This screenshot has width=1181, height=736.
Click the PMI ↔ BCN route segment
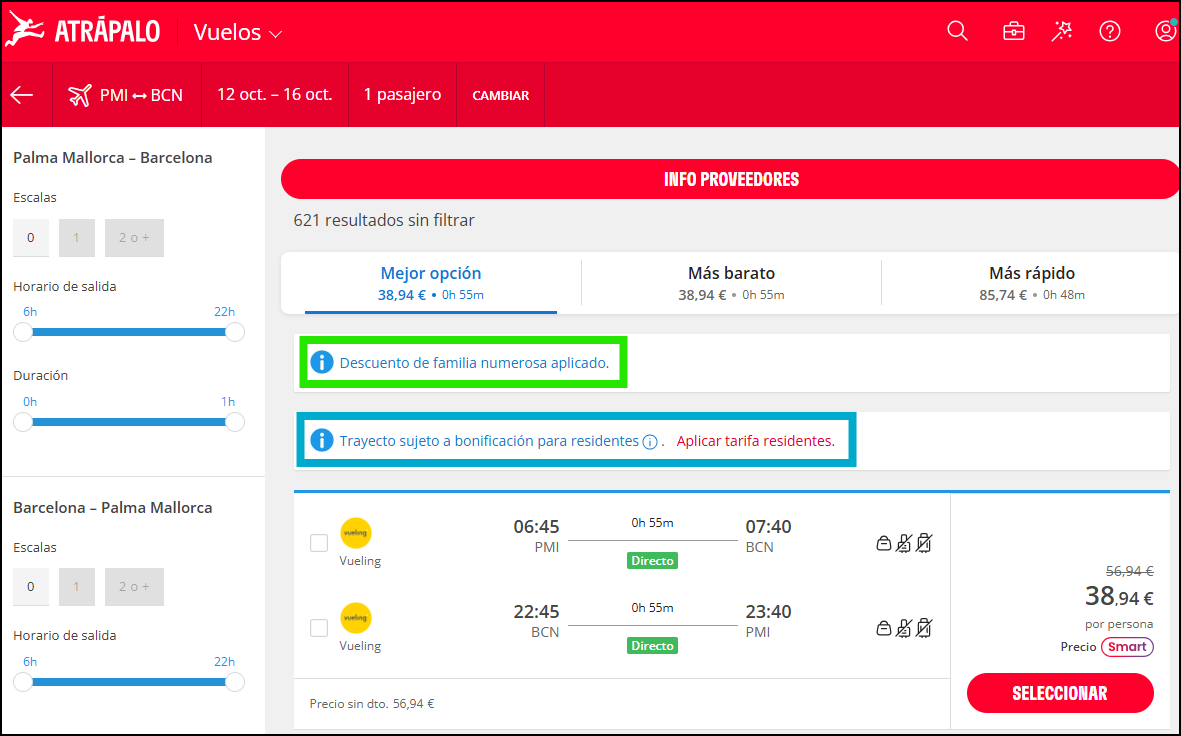pyautogui.click(x=126, y=95)
